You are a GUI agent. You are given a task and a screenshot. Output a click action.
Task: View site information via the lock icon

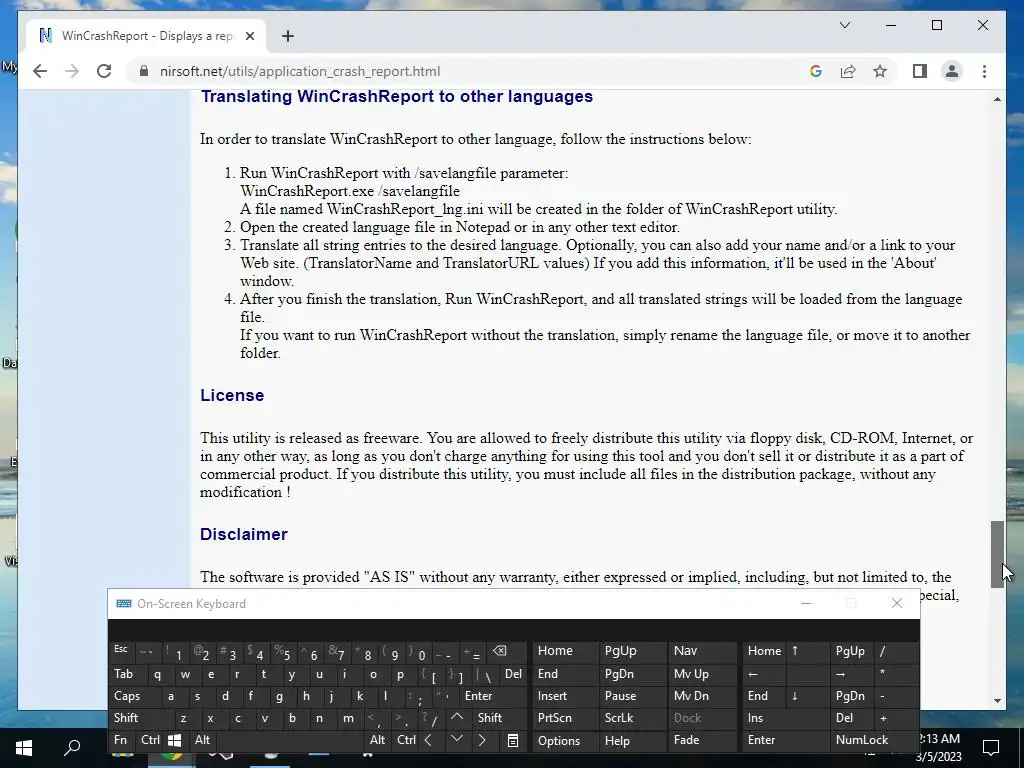[x=144, y=71]
